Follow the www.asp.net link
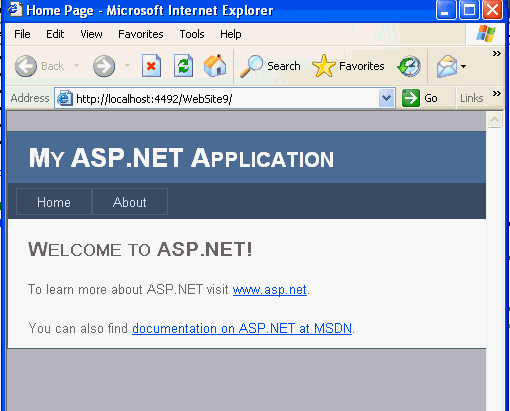This screenshot has width=510, height=411. tap(270, 290)
